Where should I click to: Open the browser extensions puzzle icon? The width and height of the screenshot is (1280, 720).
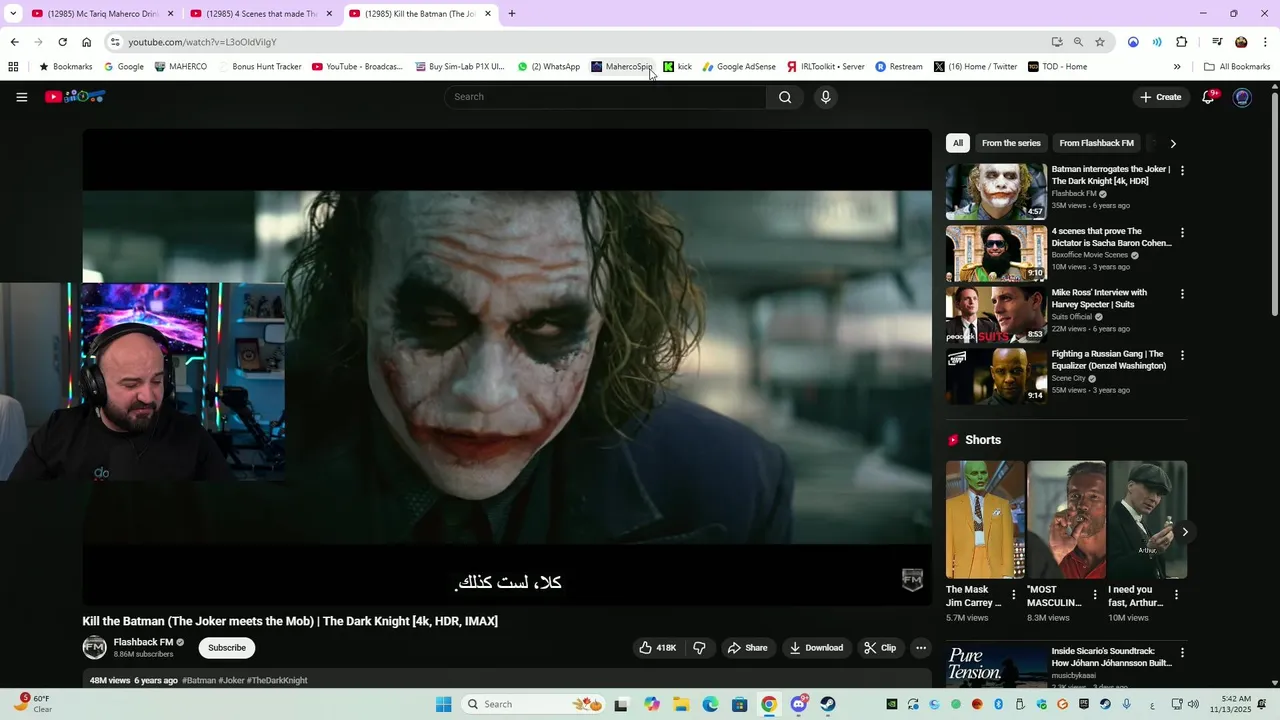tap(1181, 42)
